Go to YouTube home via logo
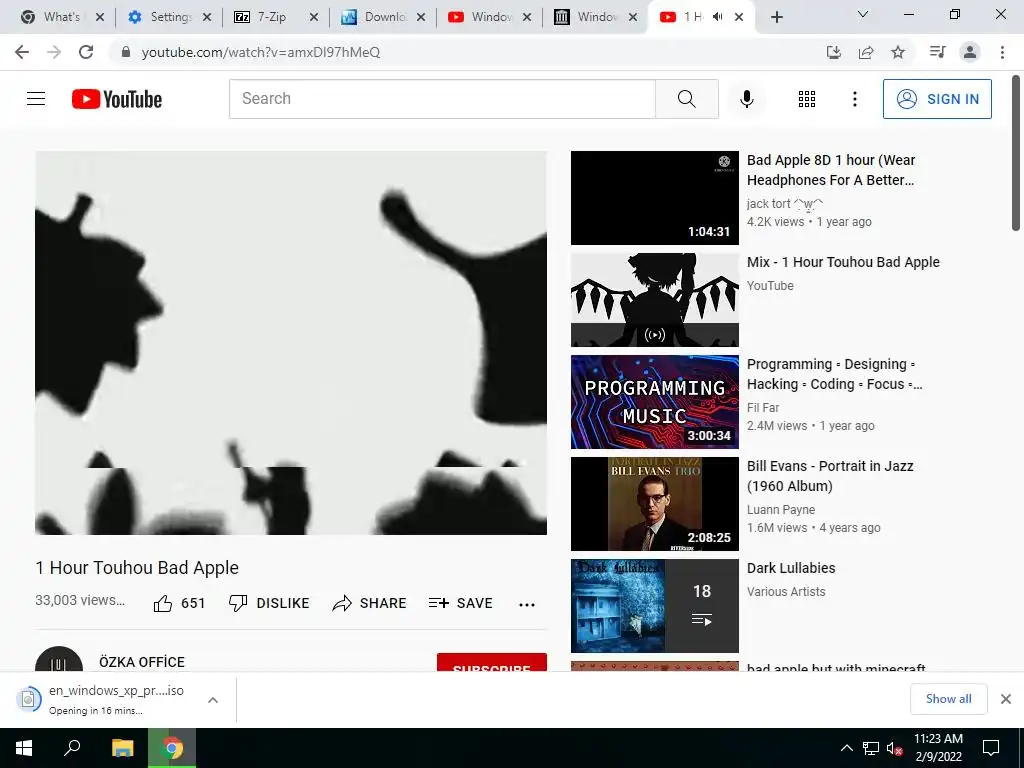This screenshot has width=1024, height=768. coord(117,99)
